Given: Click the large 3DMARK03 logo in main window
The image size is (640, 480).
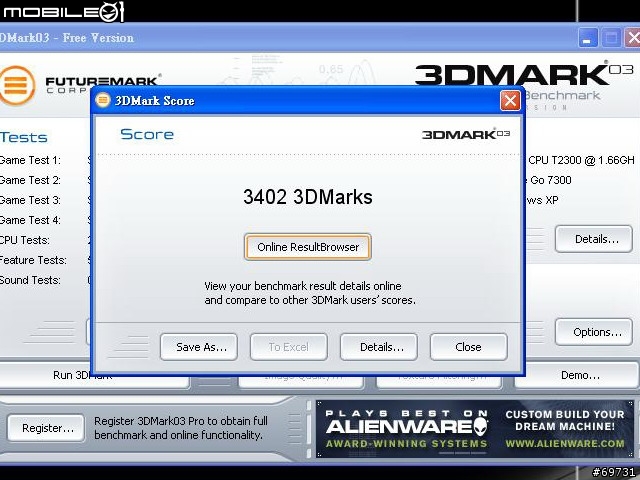Looking at the screenshot, I should 524,74.
